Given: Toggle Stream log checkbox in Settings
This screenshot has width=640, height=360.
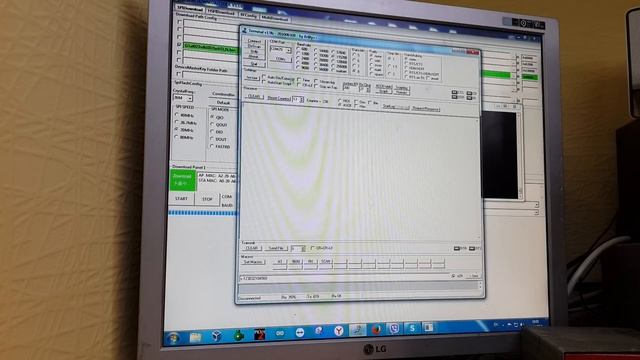Looking at the screenshot, I should [316, 81].
